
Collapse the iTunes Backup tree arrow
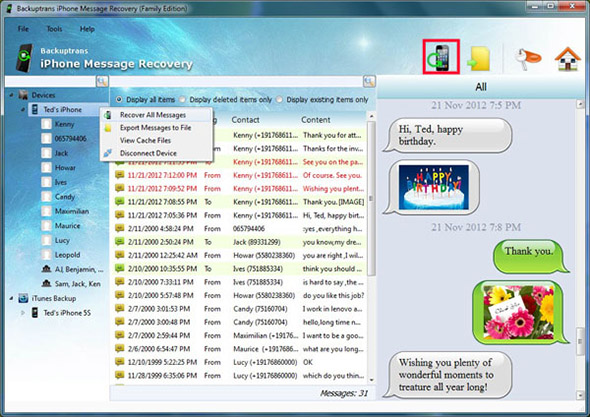point(11,298)
